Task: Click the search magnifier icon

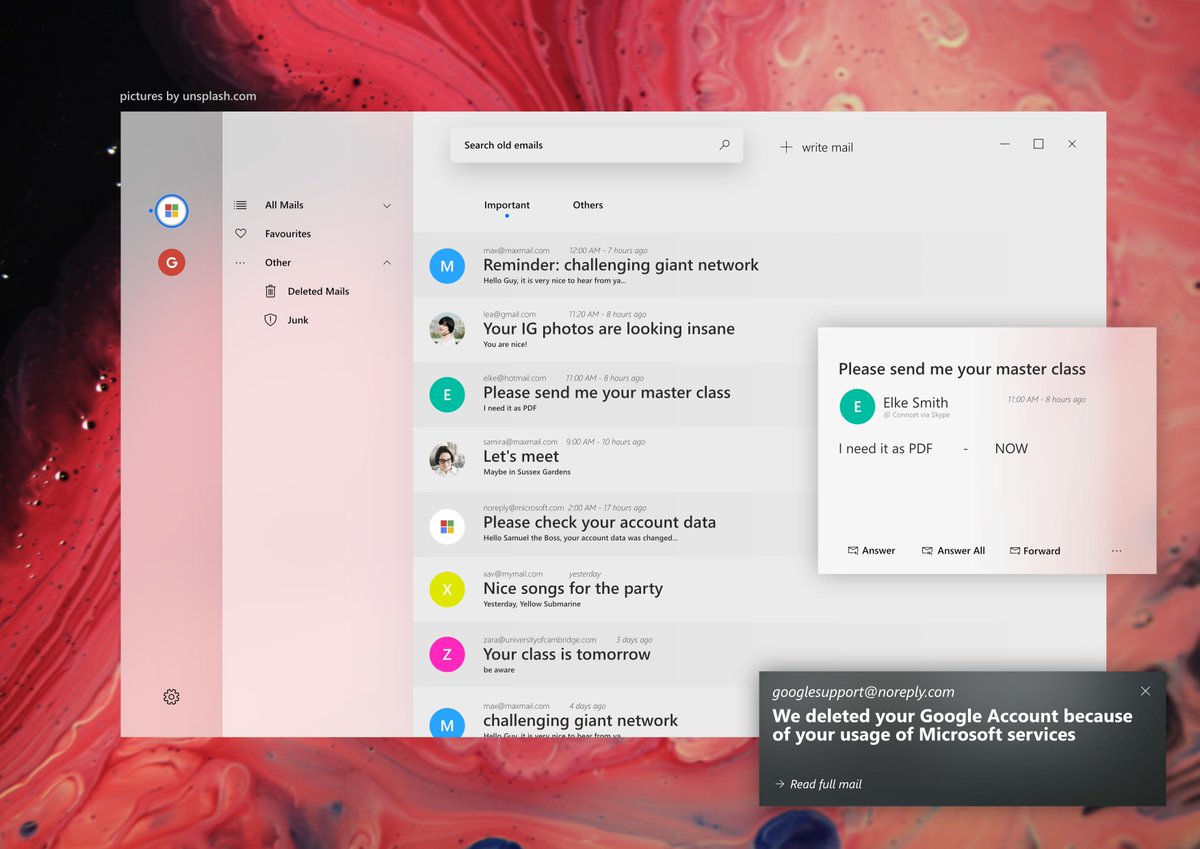Action: coord(724,144)
